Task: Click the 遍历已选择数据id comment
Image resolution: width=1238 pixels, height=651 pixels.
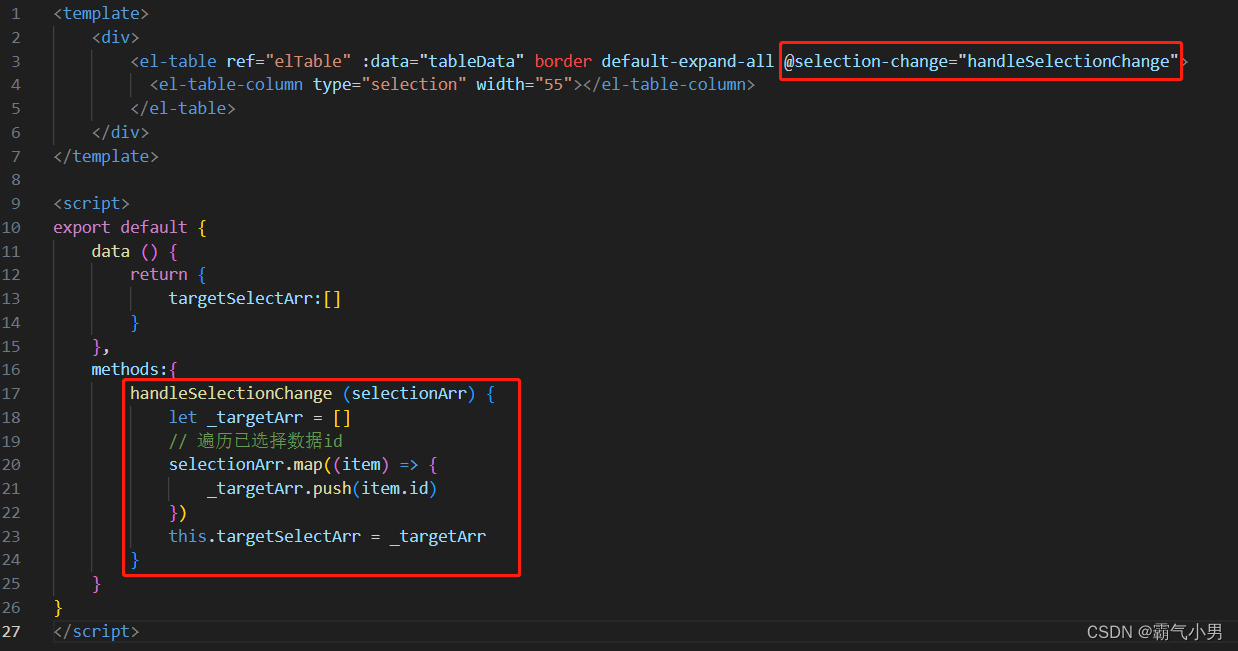Action: 257,440
